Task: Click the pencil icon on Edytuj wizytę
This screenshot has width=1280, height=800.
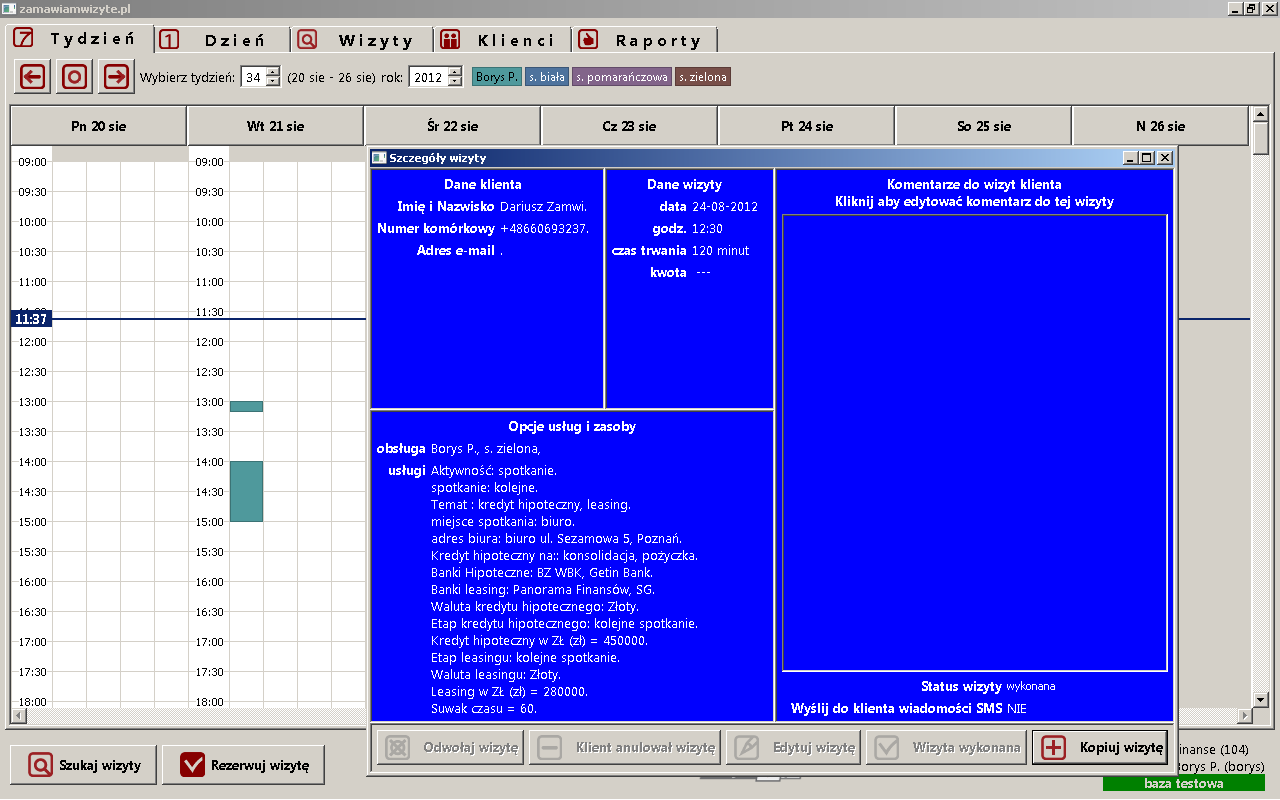Action: (x=746, y=747)
